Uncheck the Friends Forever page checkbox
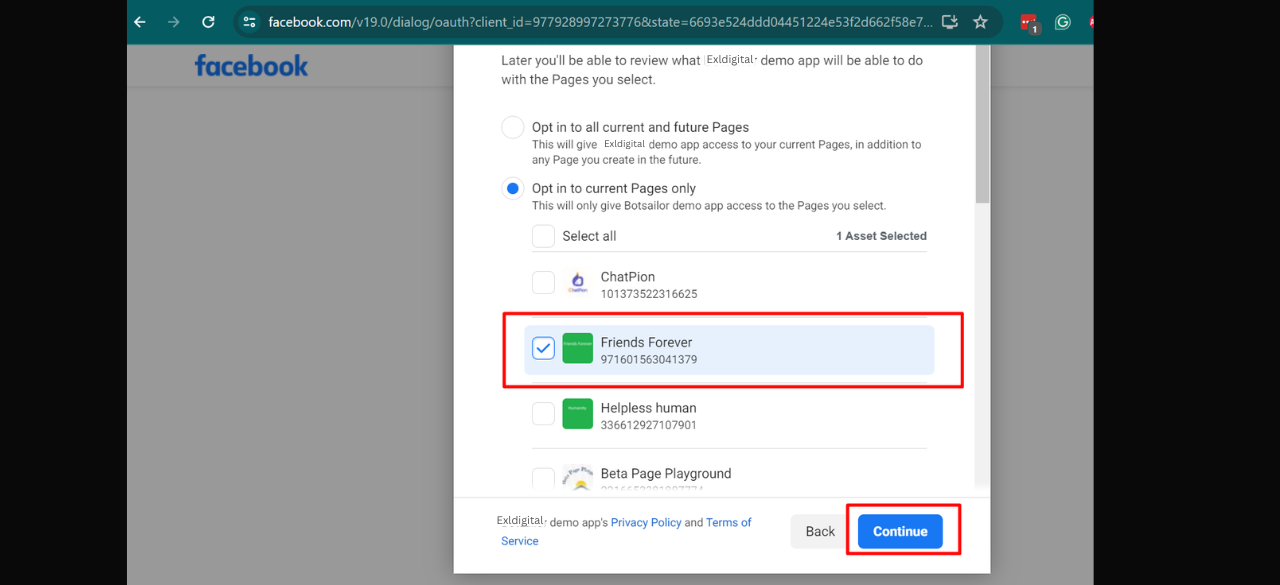The height and width of the screenshot is (585, 1280). tap(543, 348)
